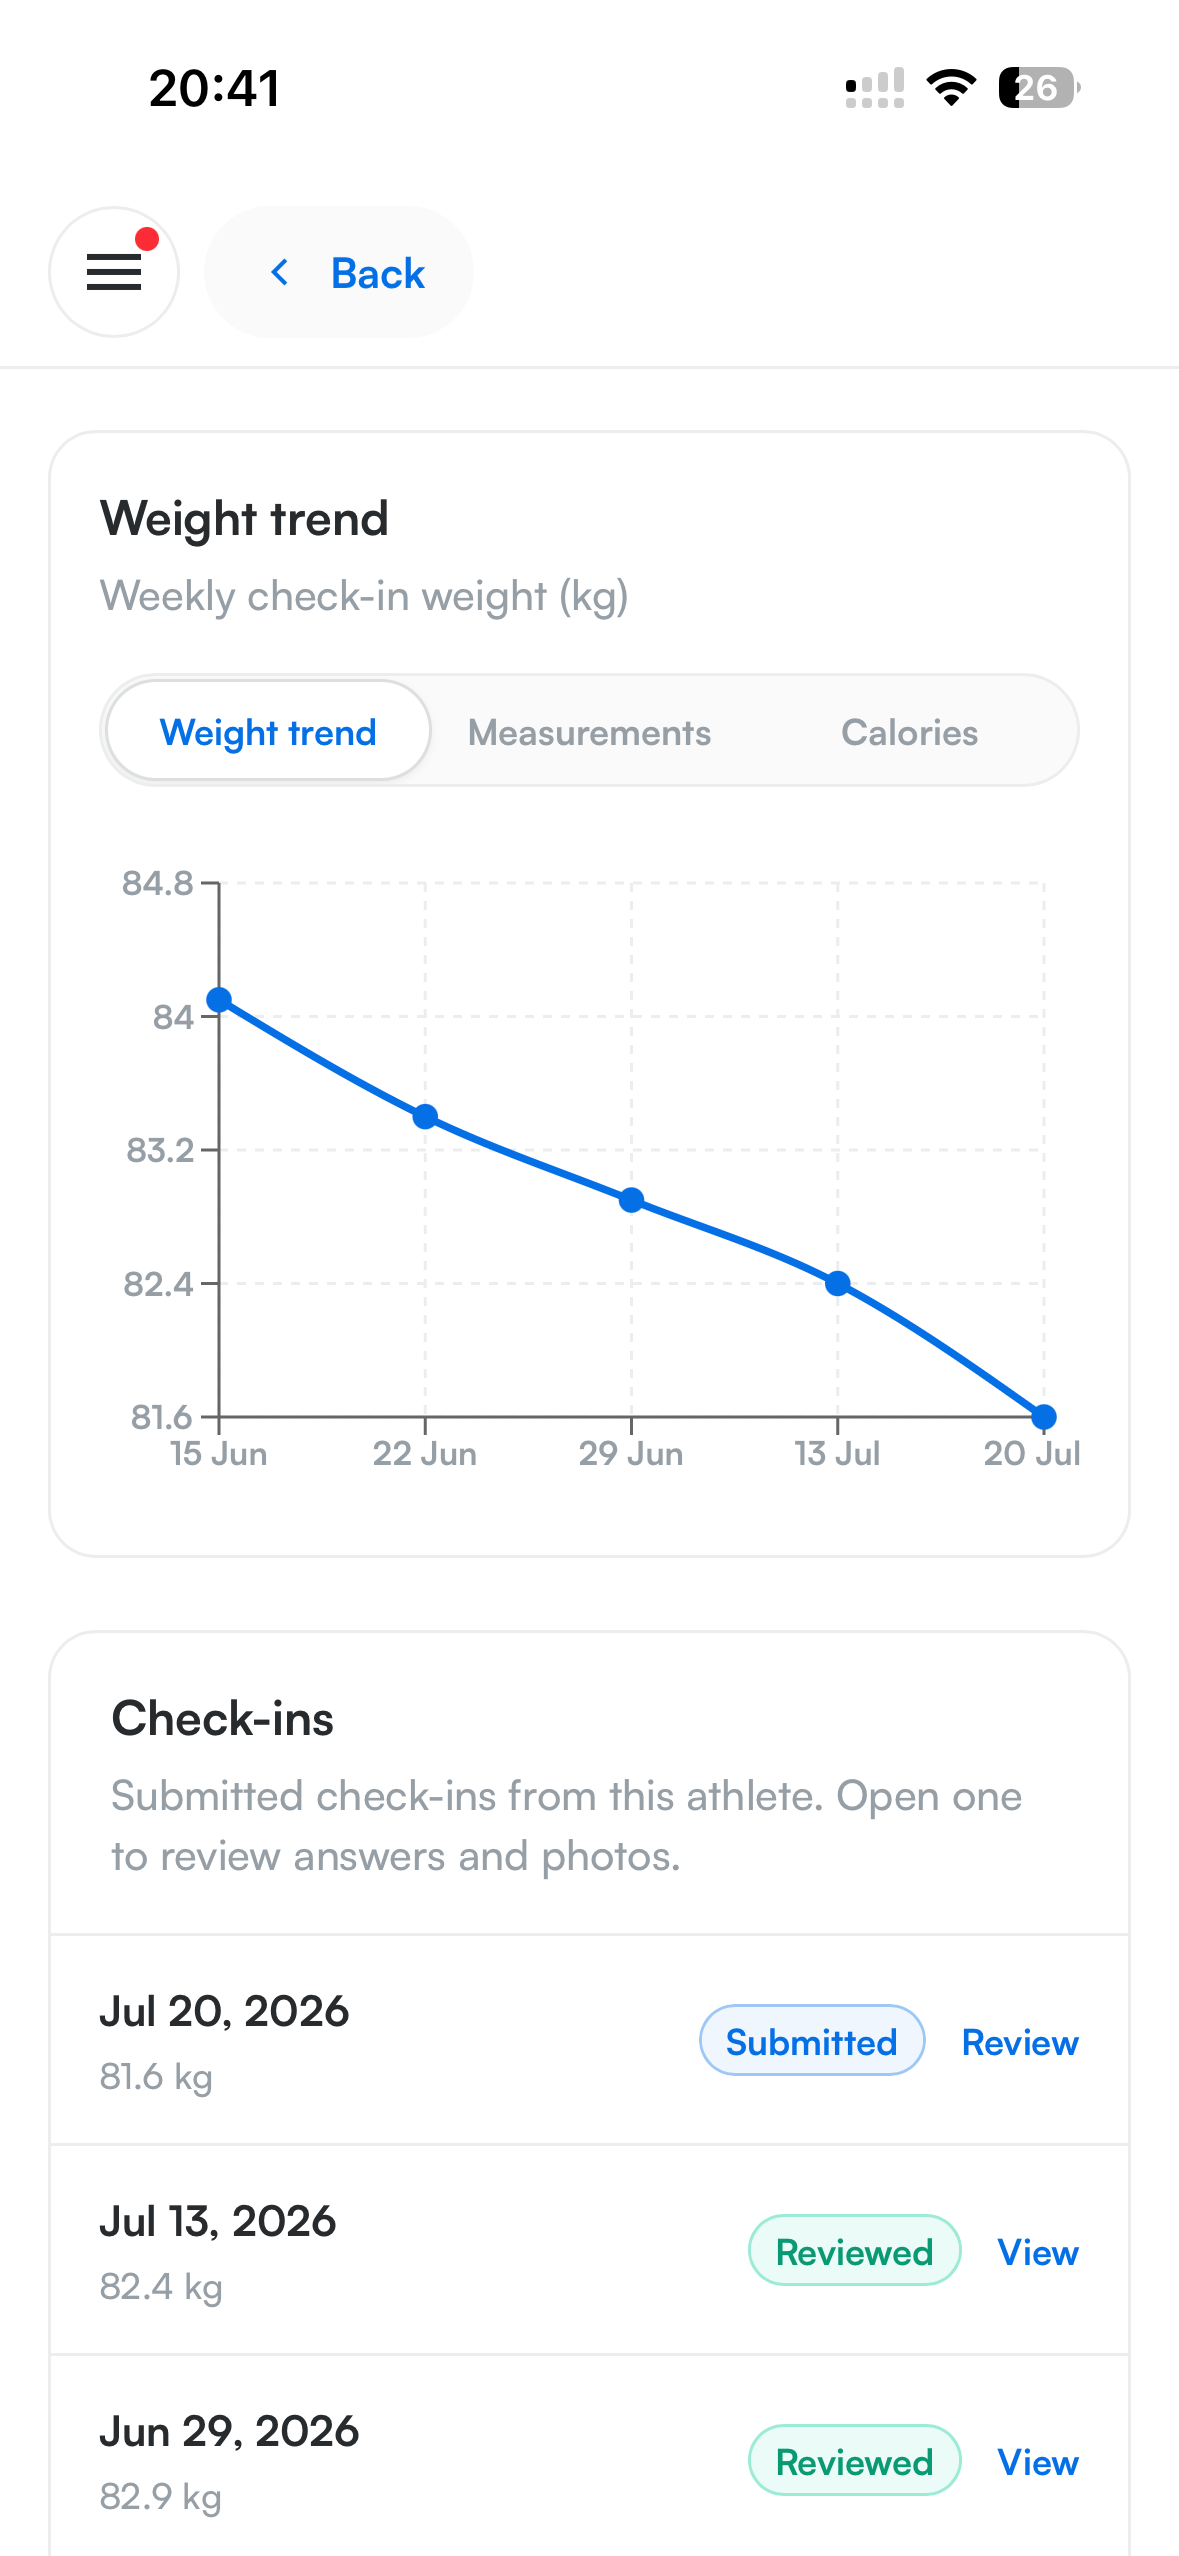Tap the battery indicator icon
The image size is (1179, 2556).
coord(1039,88)
